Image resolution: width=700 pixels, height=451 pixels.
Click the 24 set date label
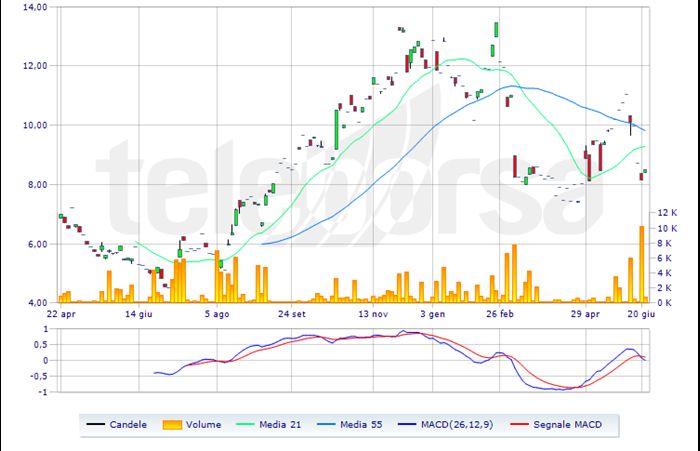pyautogui.click(x=292, y=314)
